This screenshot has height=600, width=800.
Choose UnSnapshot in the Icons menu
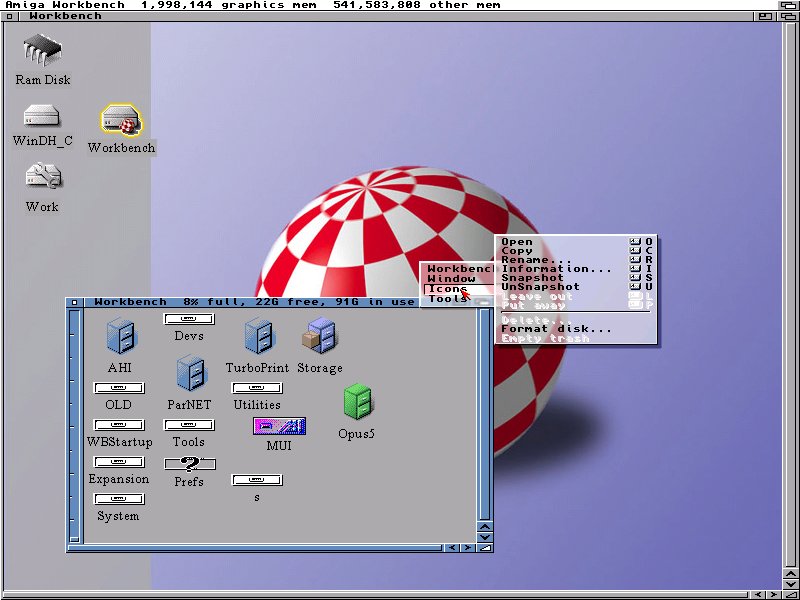tap(576, 287)
